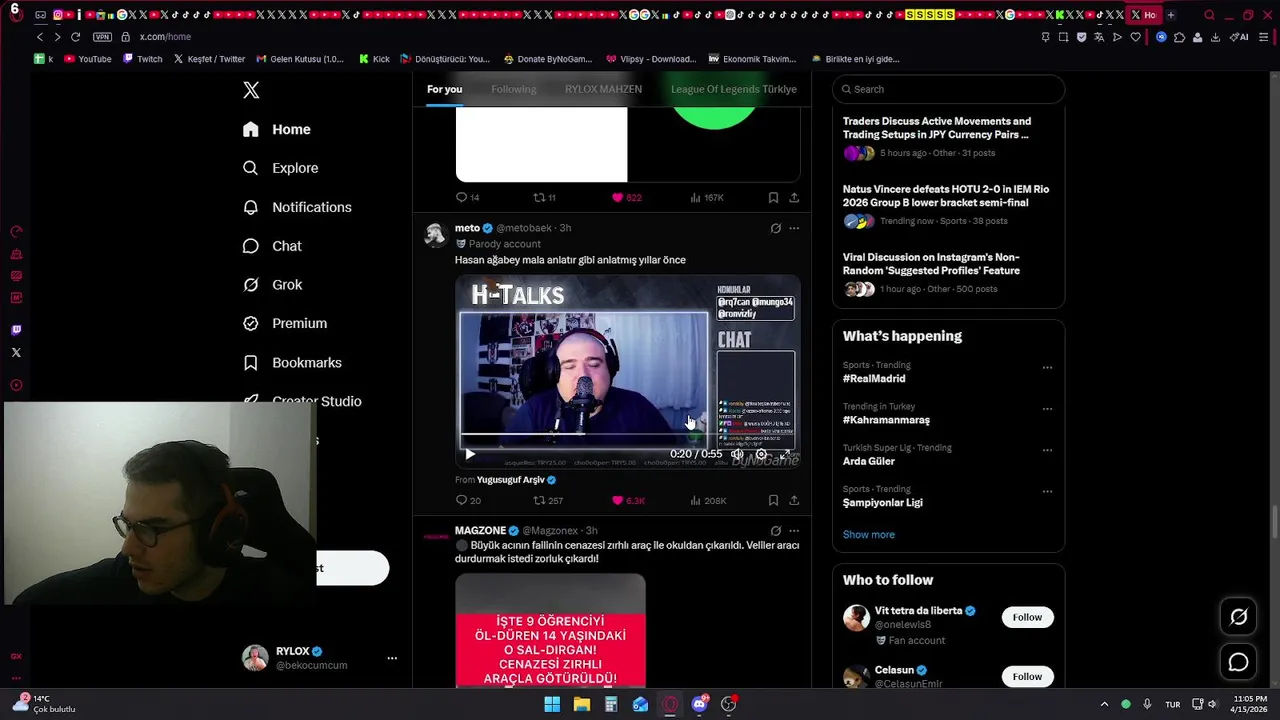This screenshot has width=1280, height=720.
Task: View analytics for meto post 208K views
Action: (x=708, y=500)
